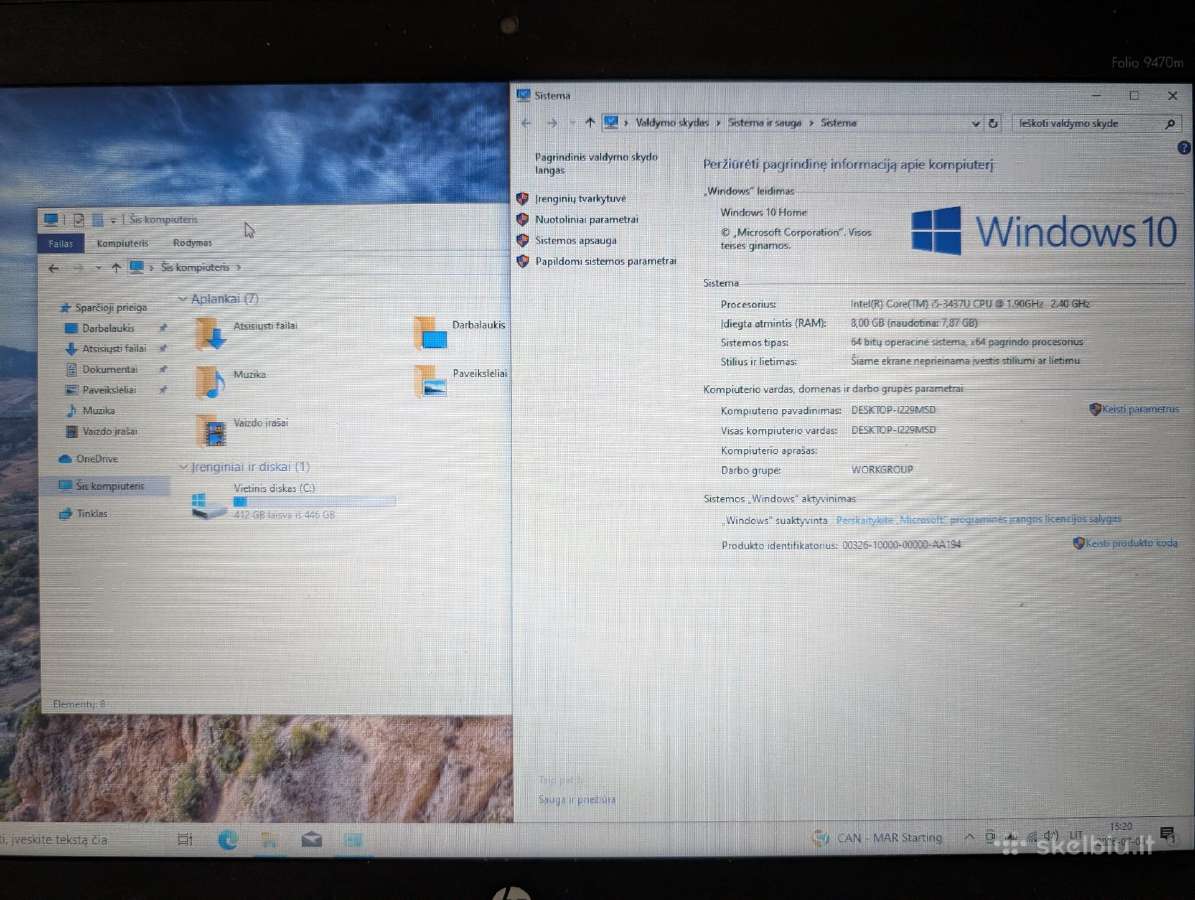Click the CAN - MAR Starting news widget
This screenshot has height=900, width=1195.
[x=879, y=838]
